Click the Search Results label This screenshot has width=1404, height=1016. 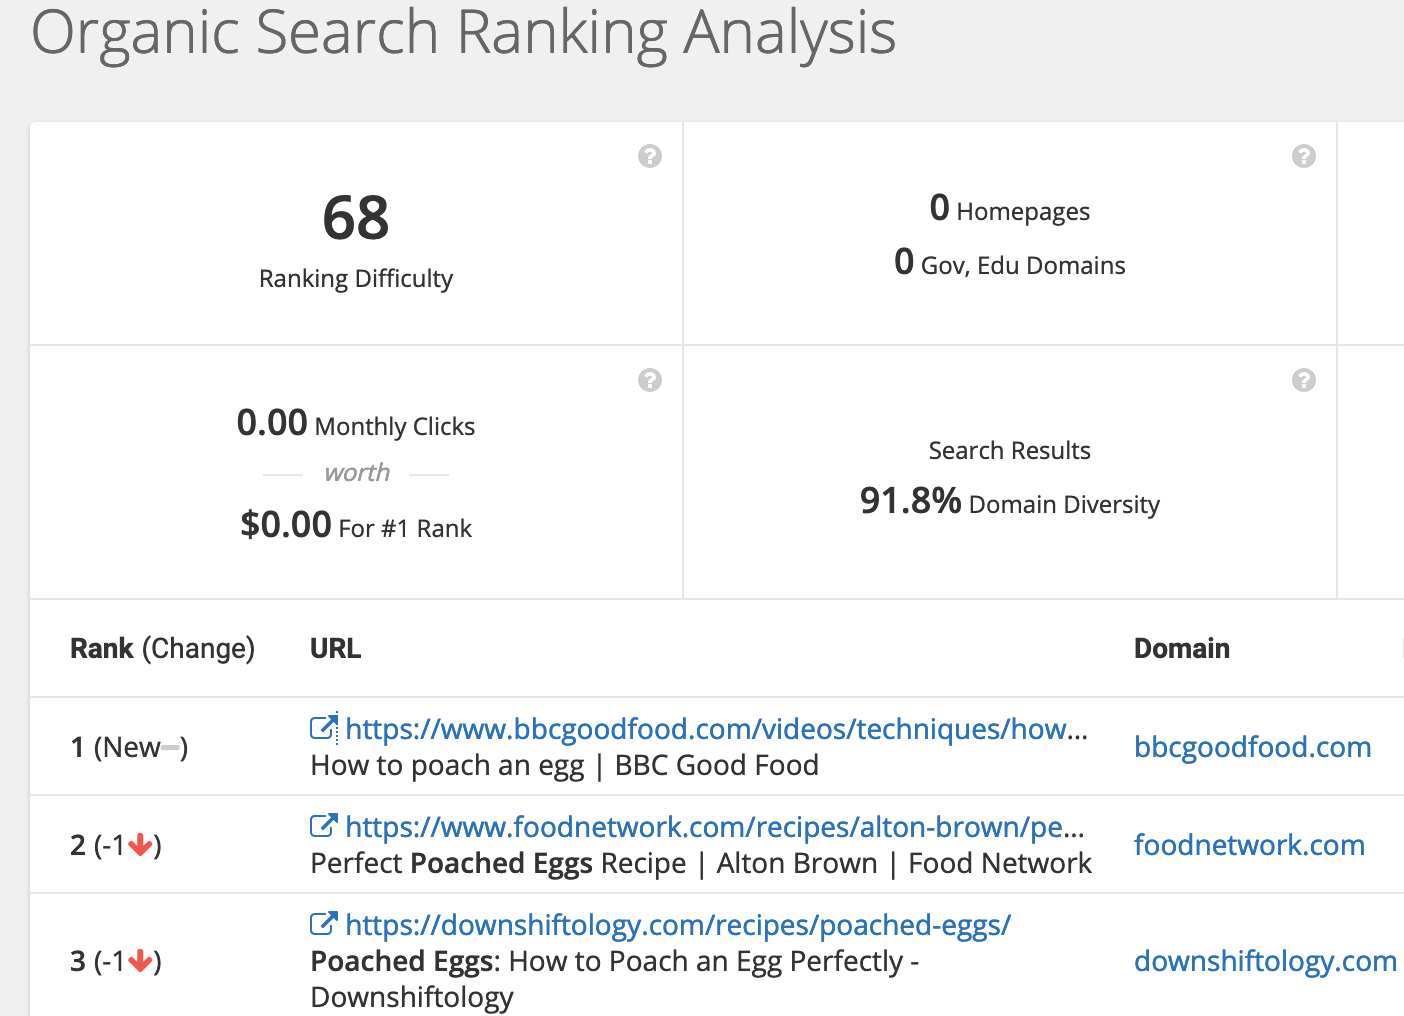point(1010,450)
